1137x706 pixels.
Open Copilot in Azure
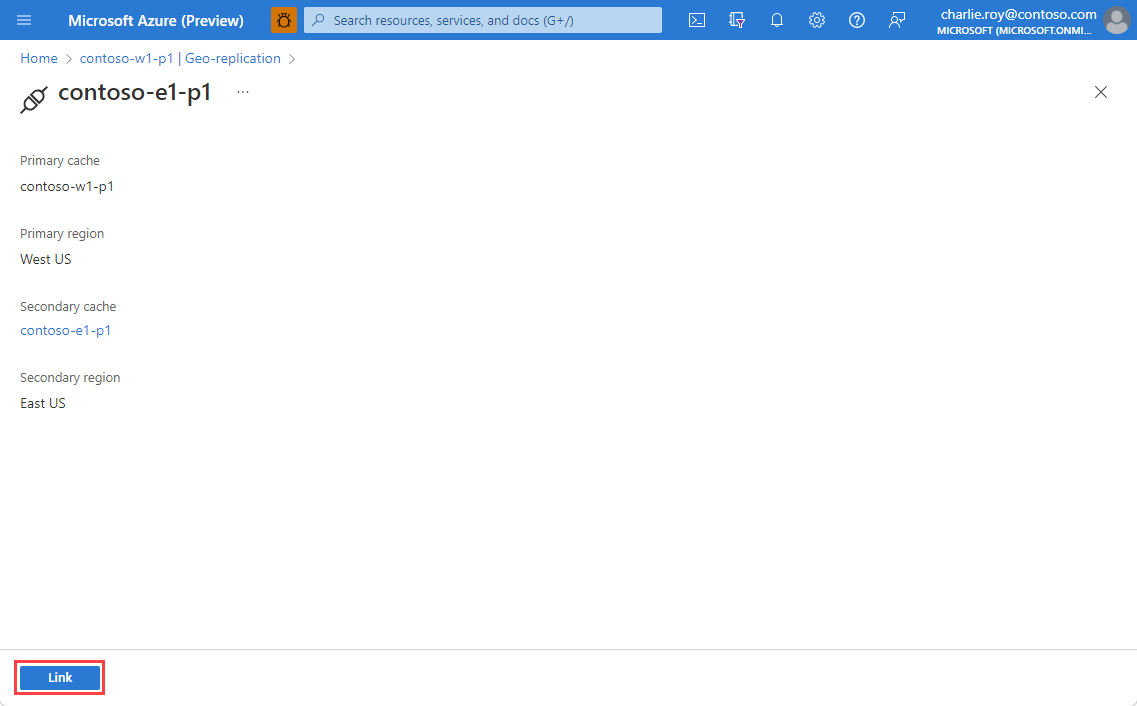283,20
